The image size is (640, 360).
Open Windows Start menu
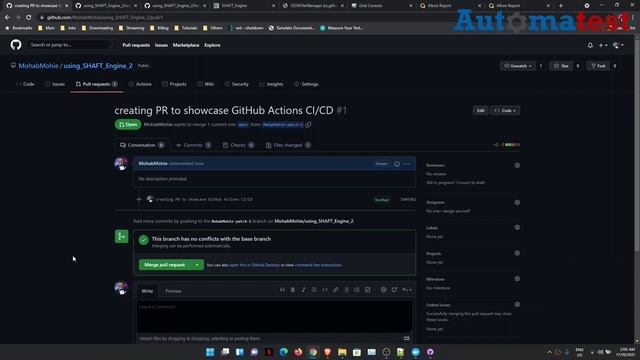(210, 352)
